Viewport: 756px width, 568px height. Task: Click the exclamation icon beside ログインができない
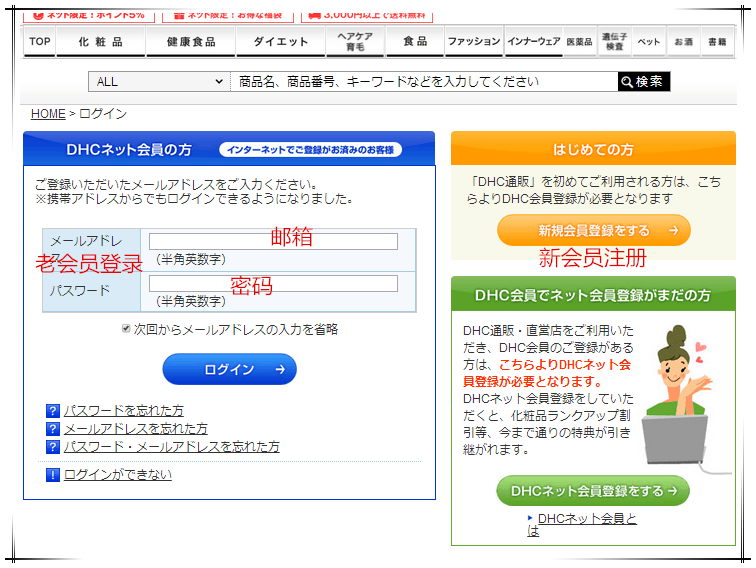pyautogui.click(x=53, y=475)
